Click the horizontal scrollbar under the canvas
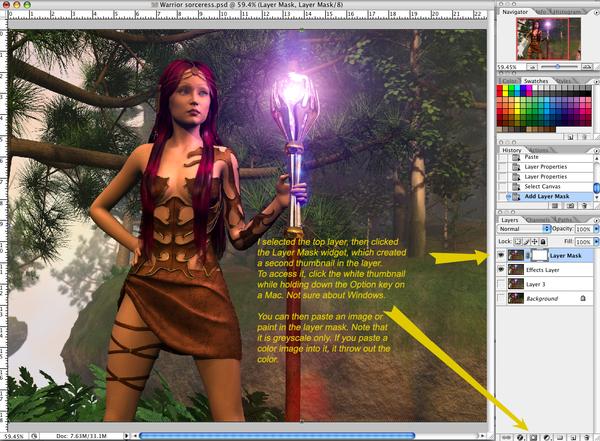Viewport: 600px width, 441px height. 277,436
